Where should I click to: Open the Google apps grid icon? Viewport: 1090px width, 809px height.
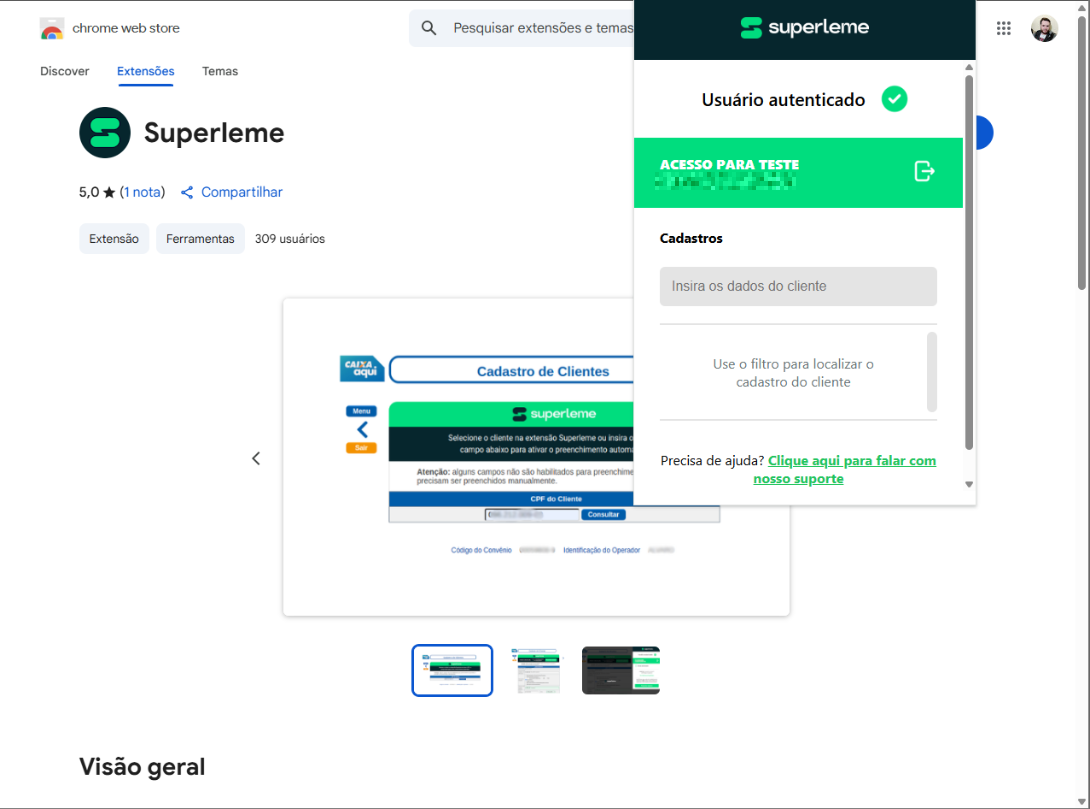[x=1003, y=28]
